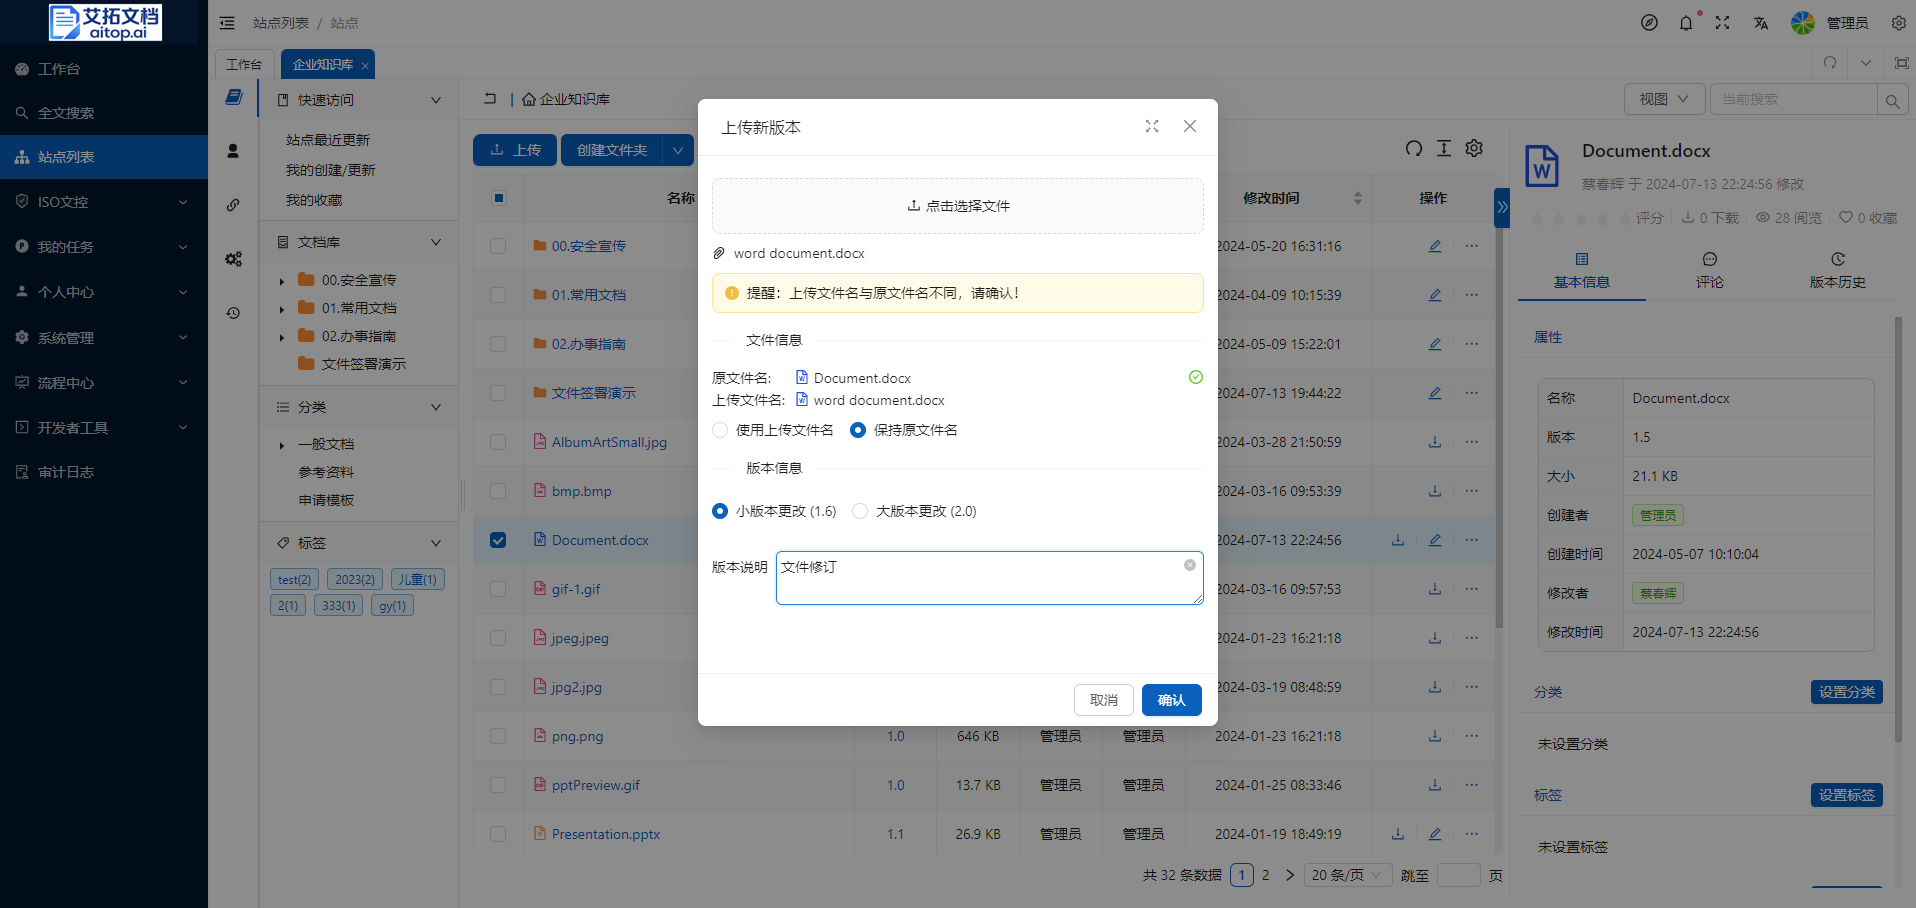Screen dimensions: 1916x908
Task: Select the major version change (2.0) option
Action: coord(860,511)
